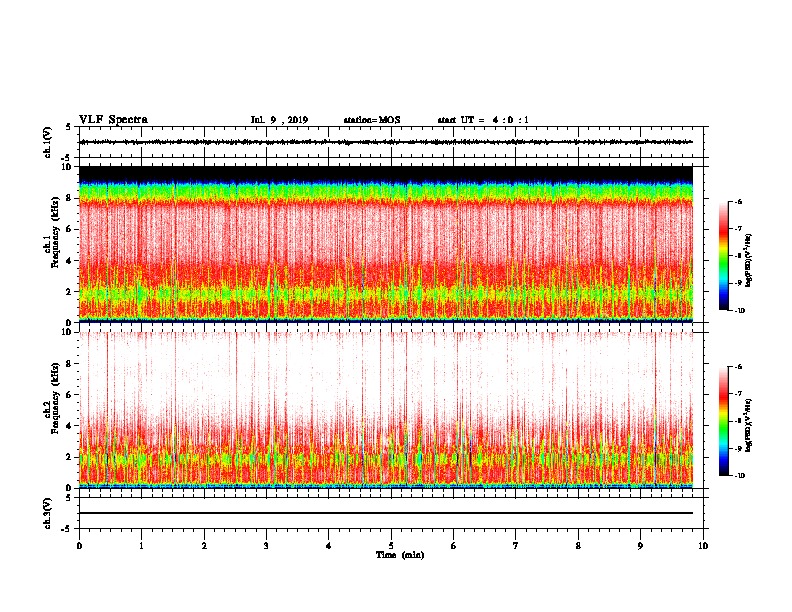The image size is (792, 612).
Task: Click the "-6" tick on ch.1 color bar
Action: (x=738, y=201)
